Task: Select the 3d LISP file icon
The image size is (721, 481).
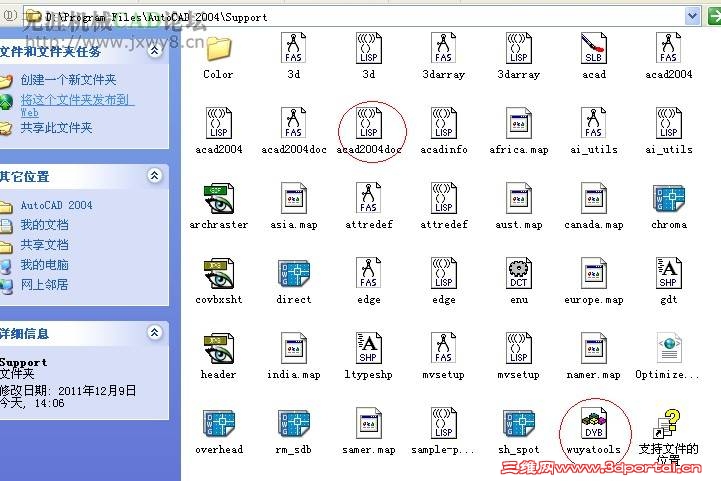Action: click(369, 48)
